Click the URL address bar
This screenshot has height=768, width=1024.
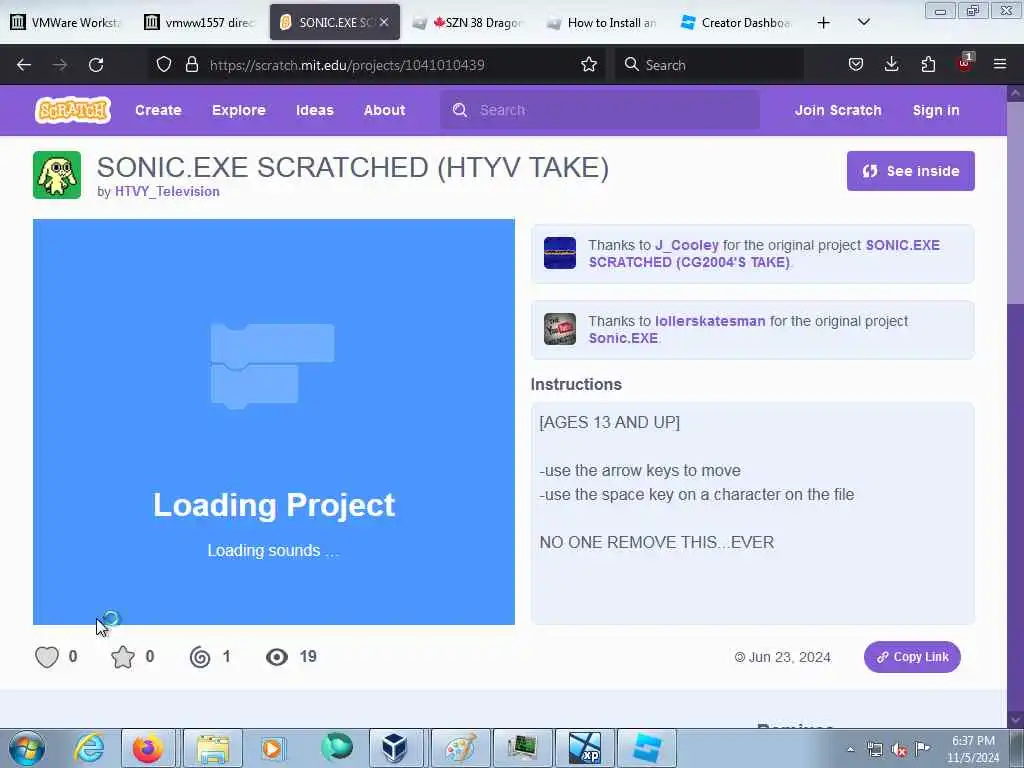pos(376,65)
